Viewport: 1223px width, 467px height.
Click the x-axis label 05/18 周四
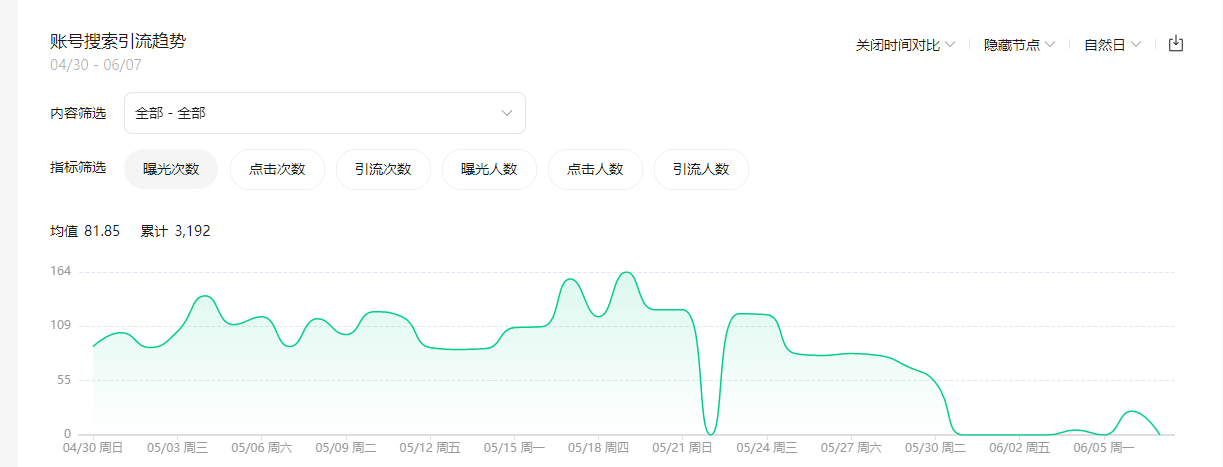[598, 450]
